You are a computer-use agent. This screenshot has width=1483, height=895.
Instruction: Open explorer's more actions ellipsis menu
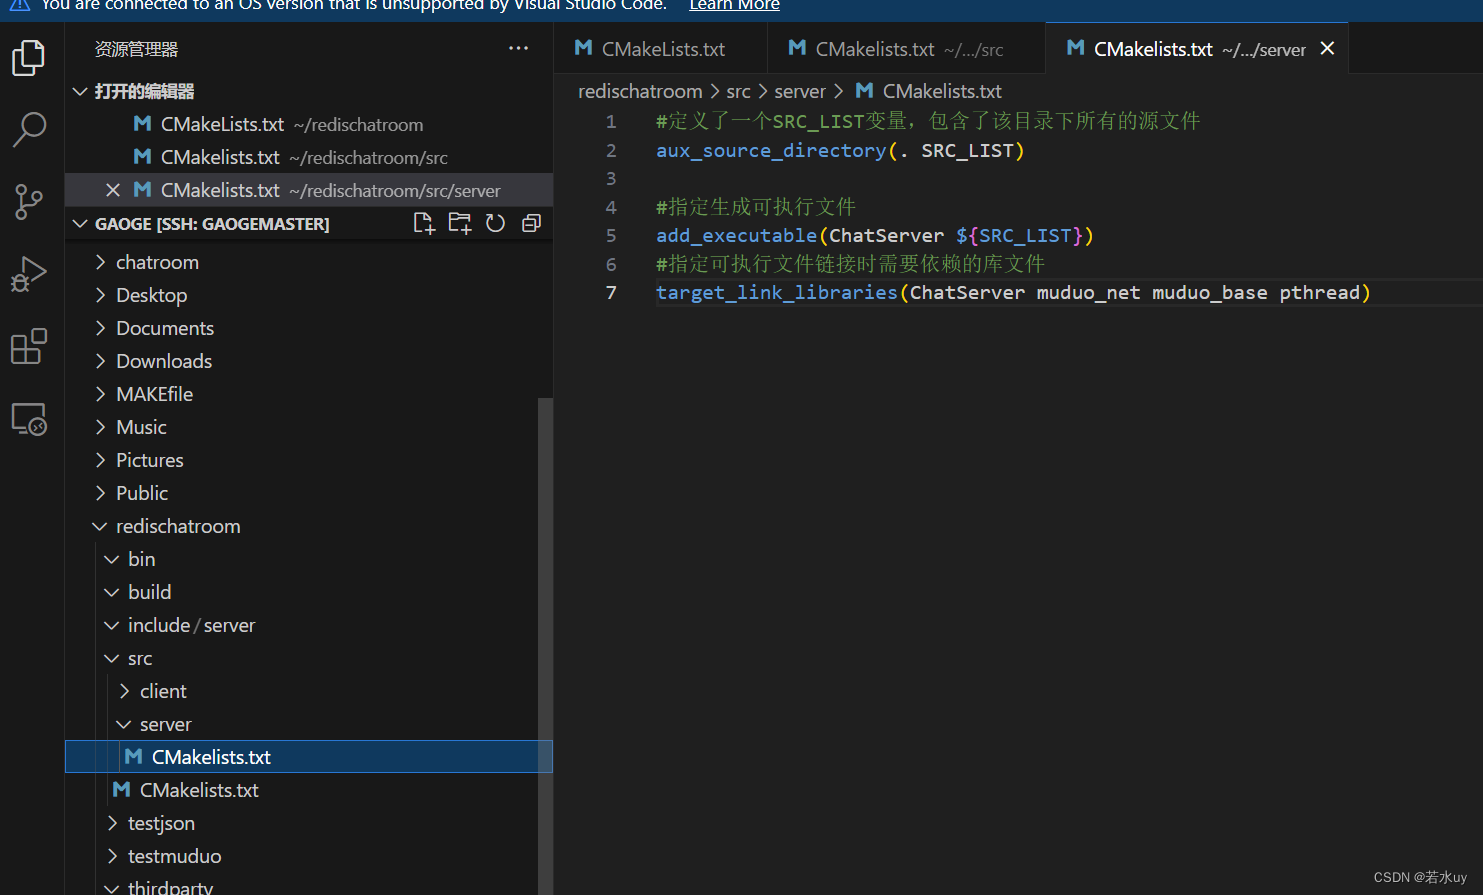[518, 48]
